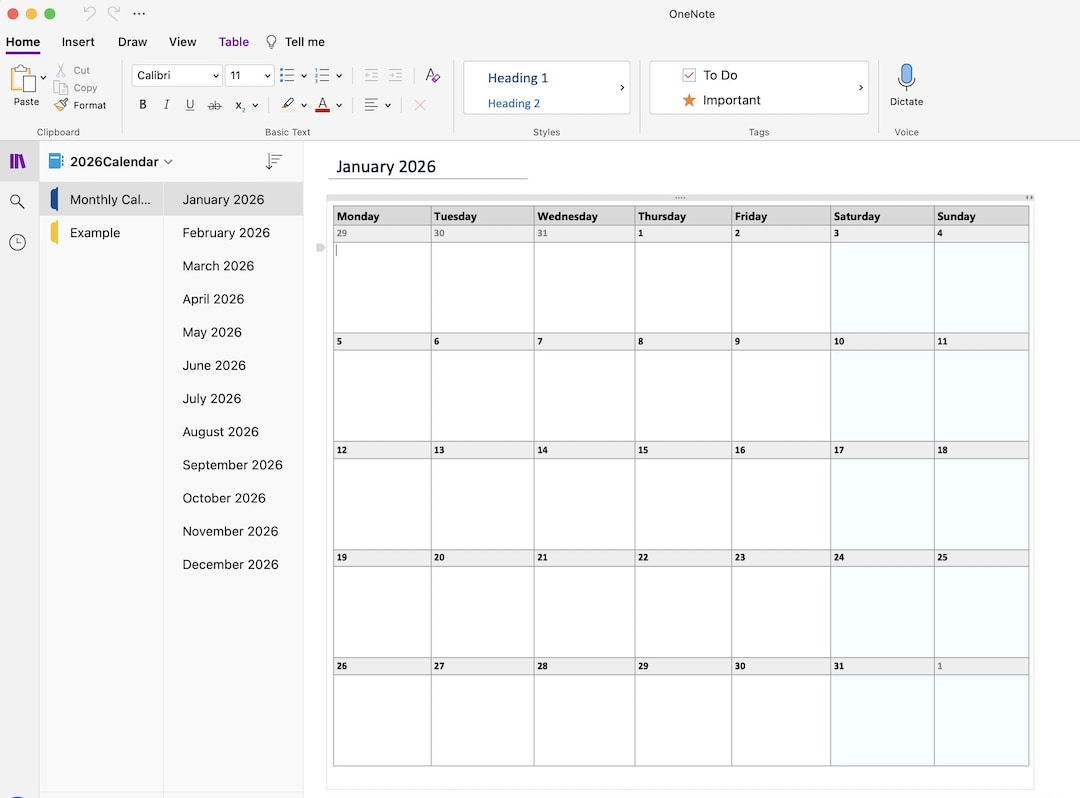Viewport: 1080px width, 798px height.
Task: Apply the Heading 1 style
Action: [517, 78]
